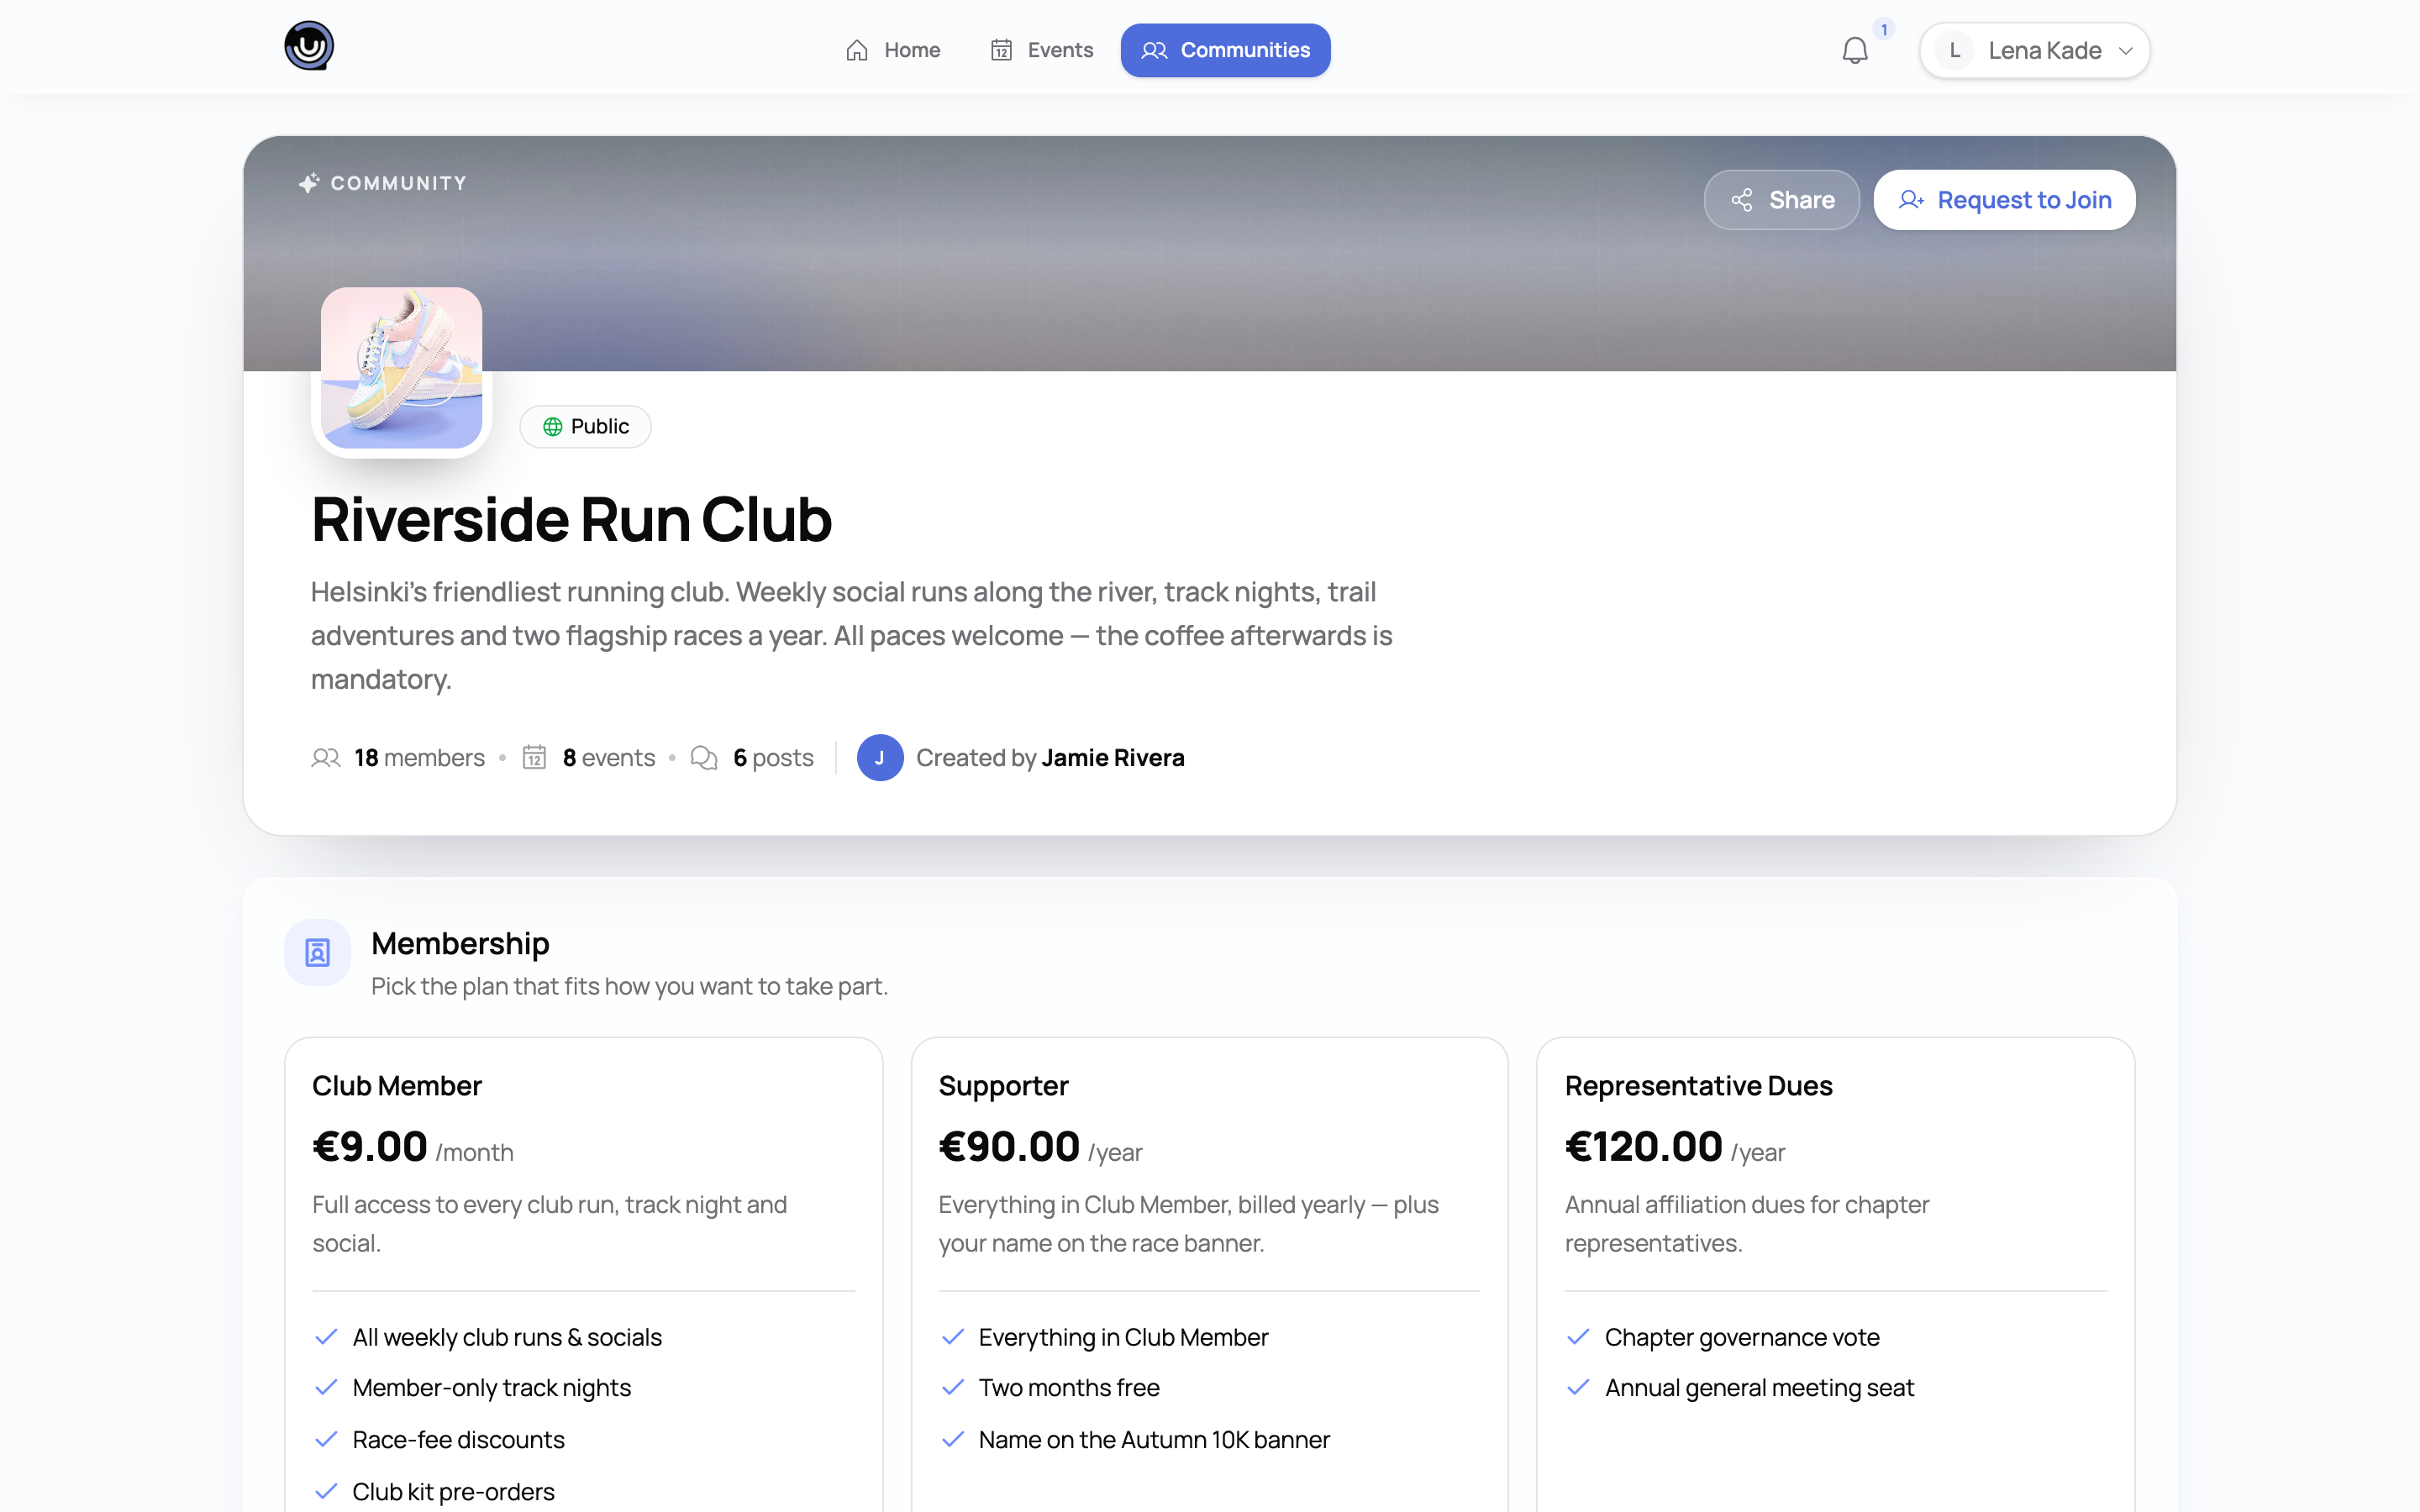The image size is (2420, 1512).
Task: Click the €120.00 yearly price
Action: pos(1644,1147)
